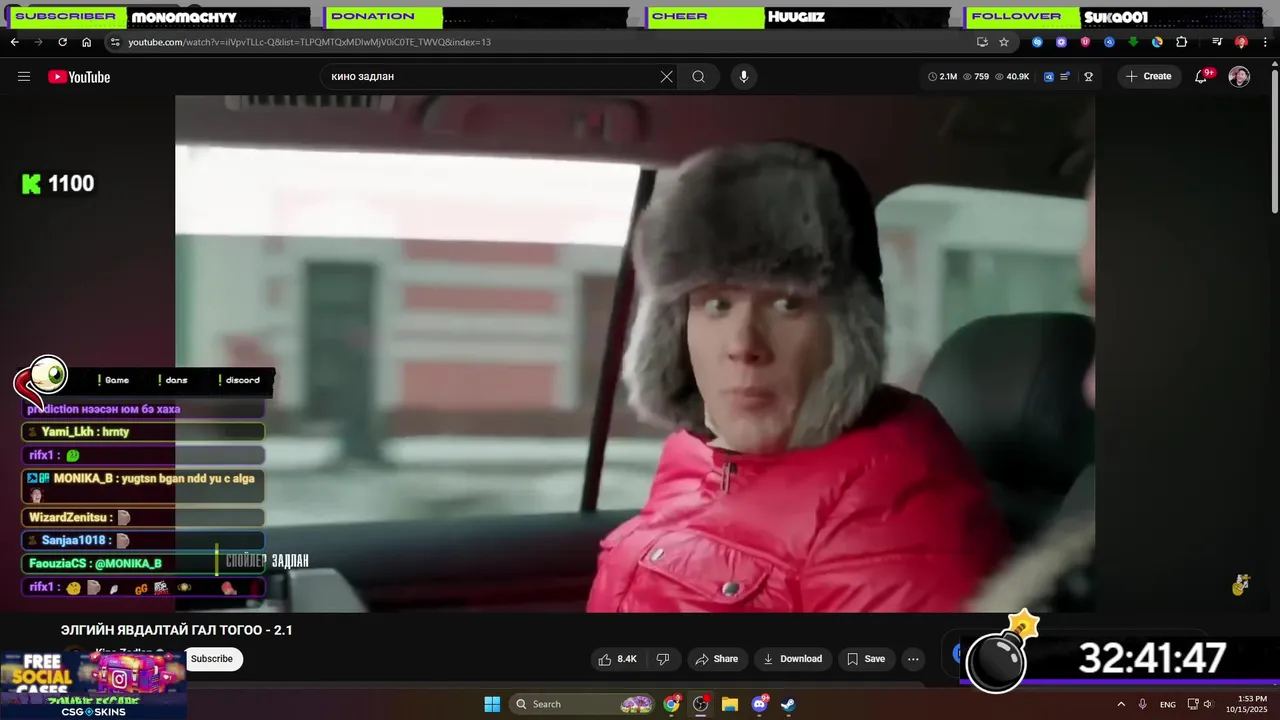
Task: Open media controls in browser toolbar
Action: coord(1217,42)
